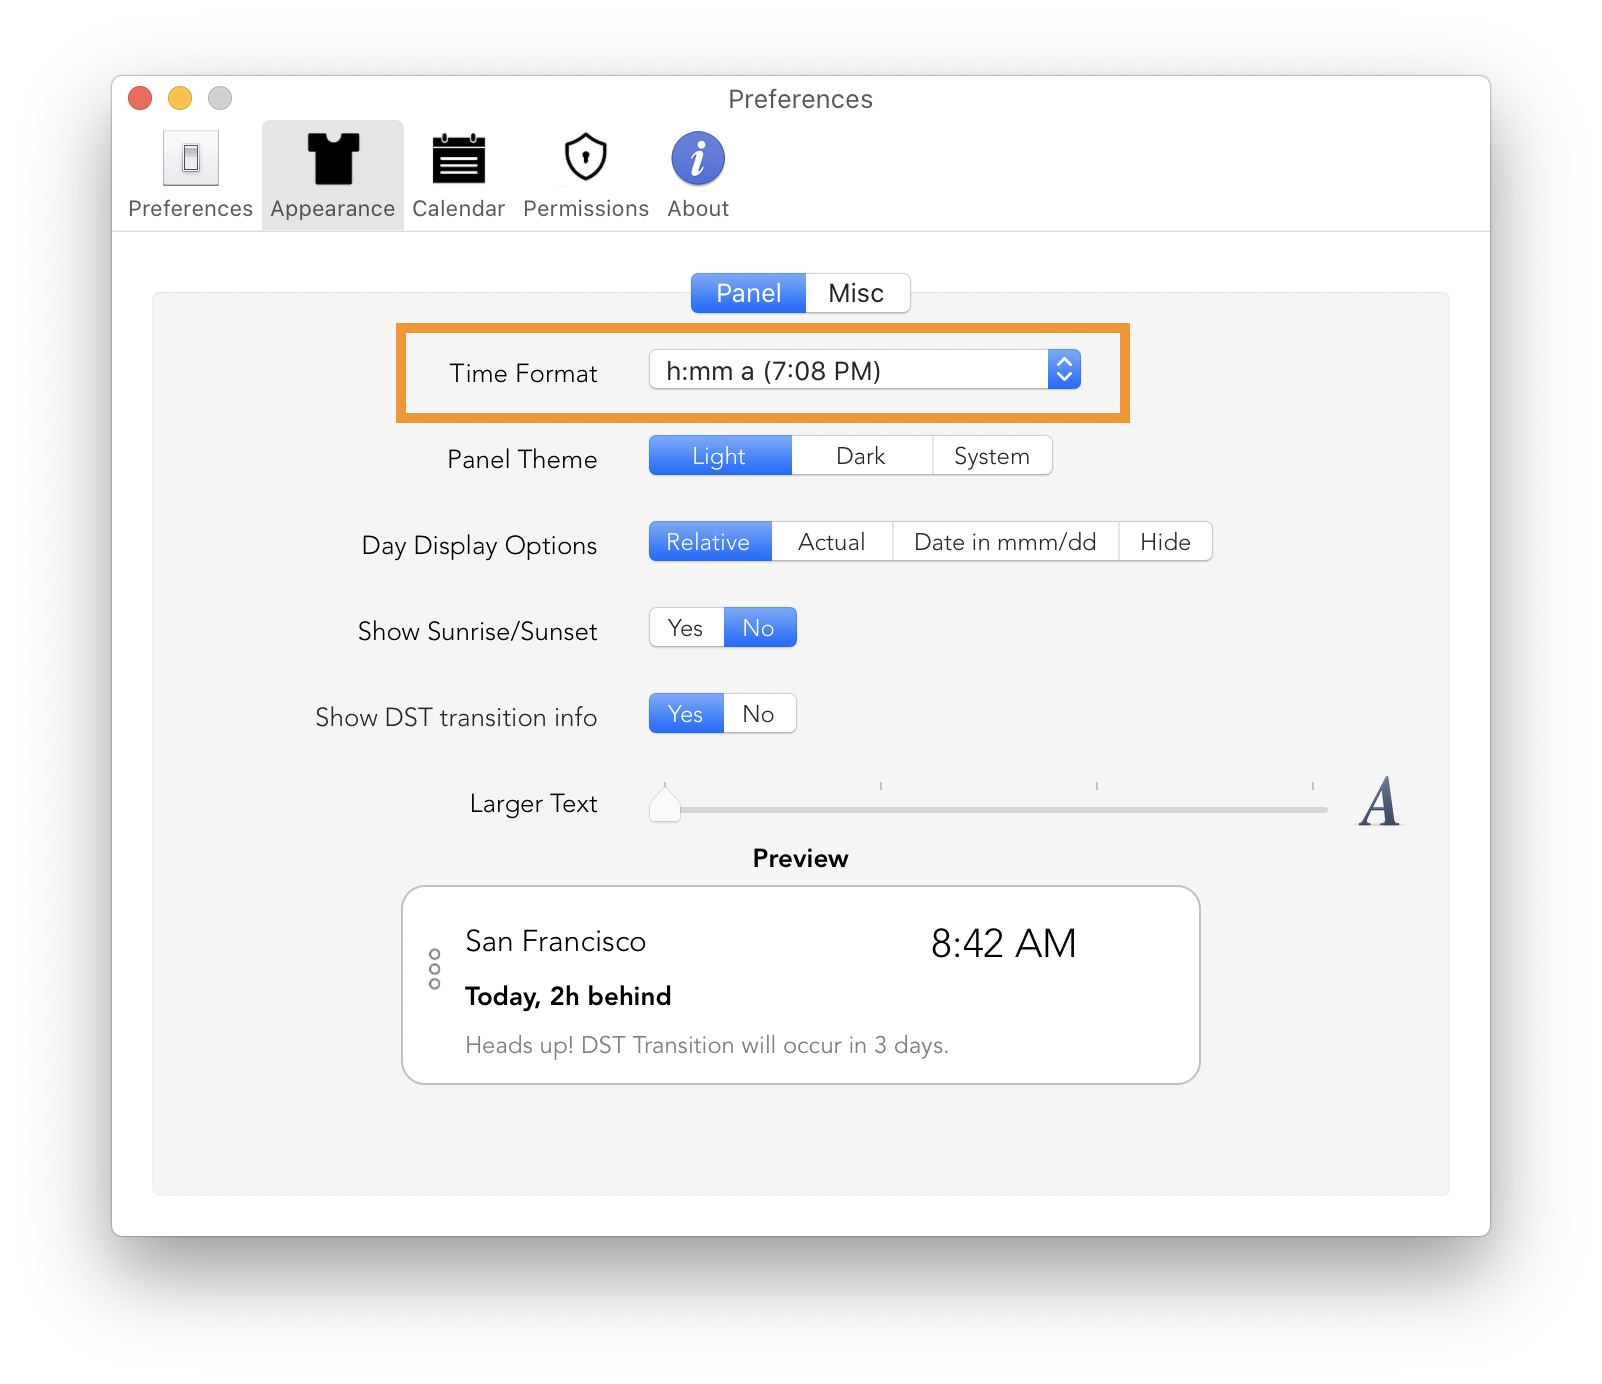Select the System panel theme
1602x1384 pixels.
992,456
